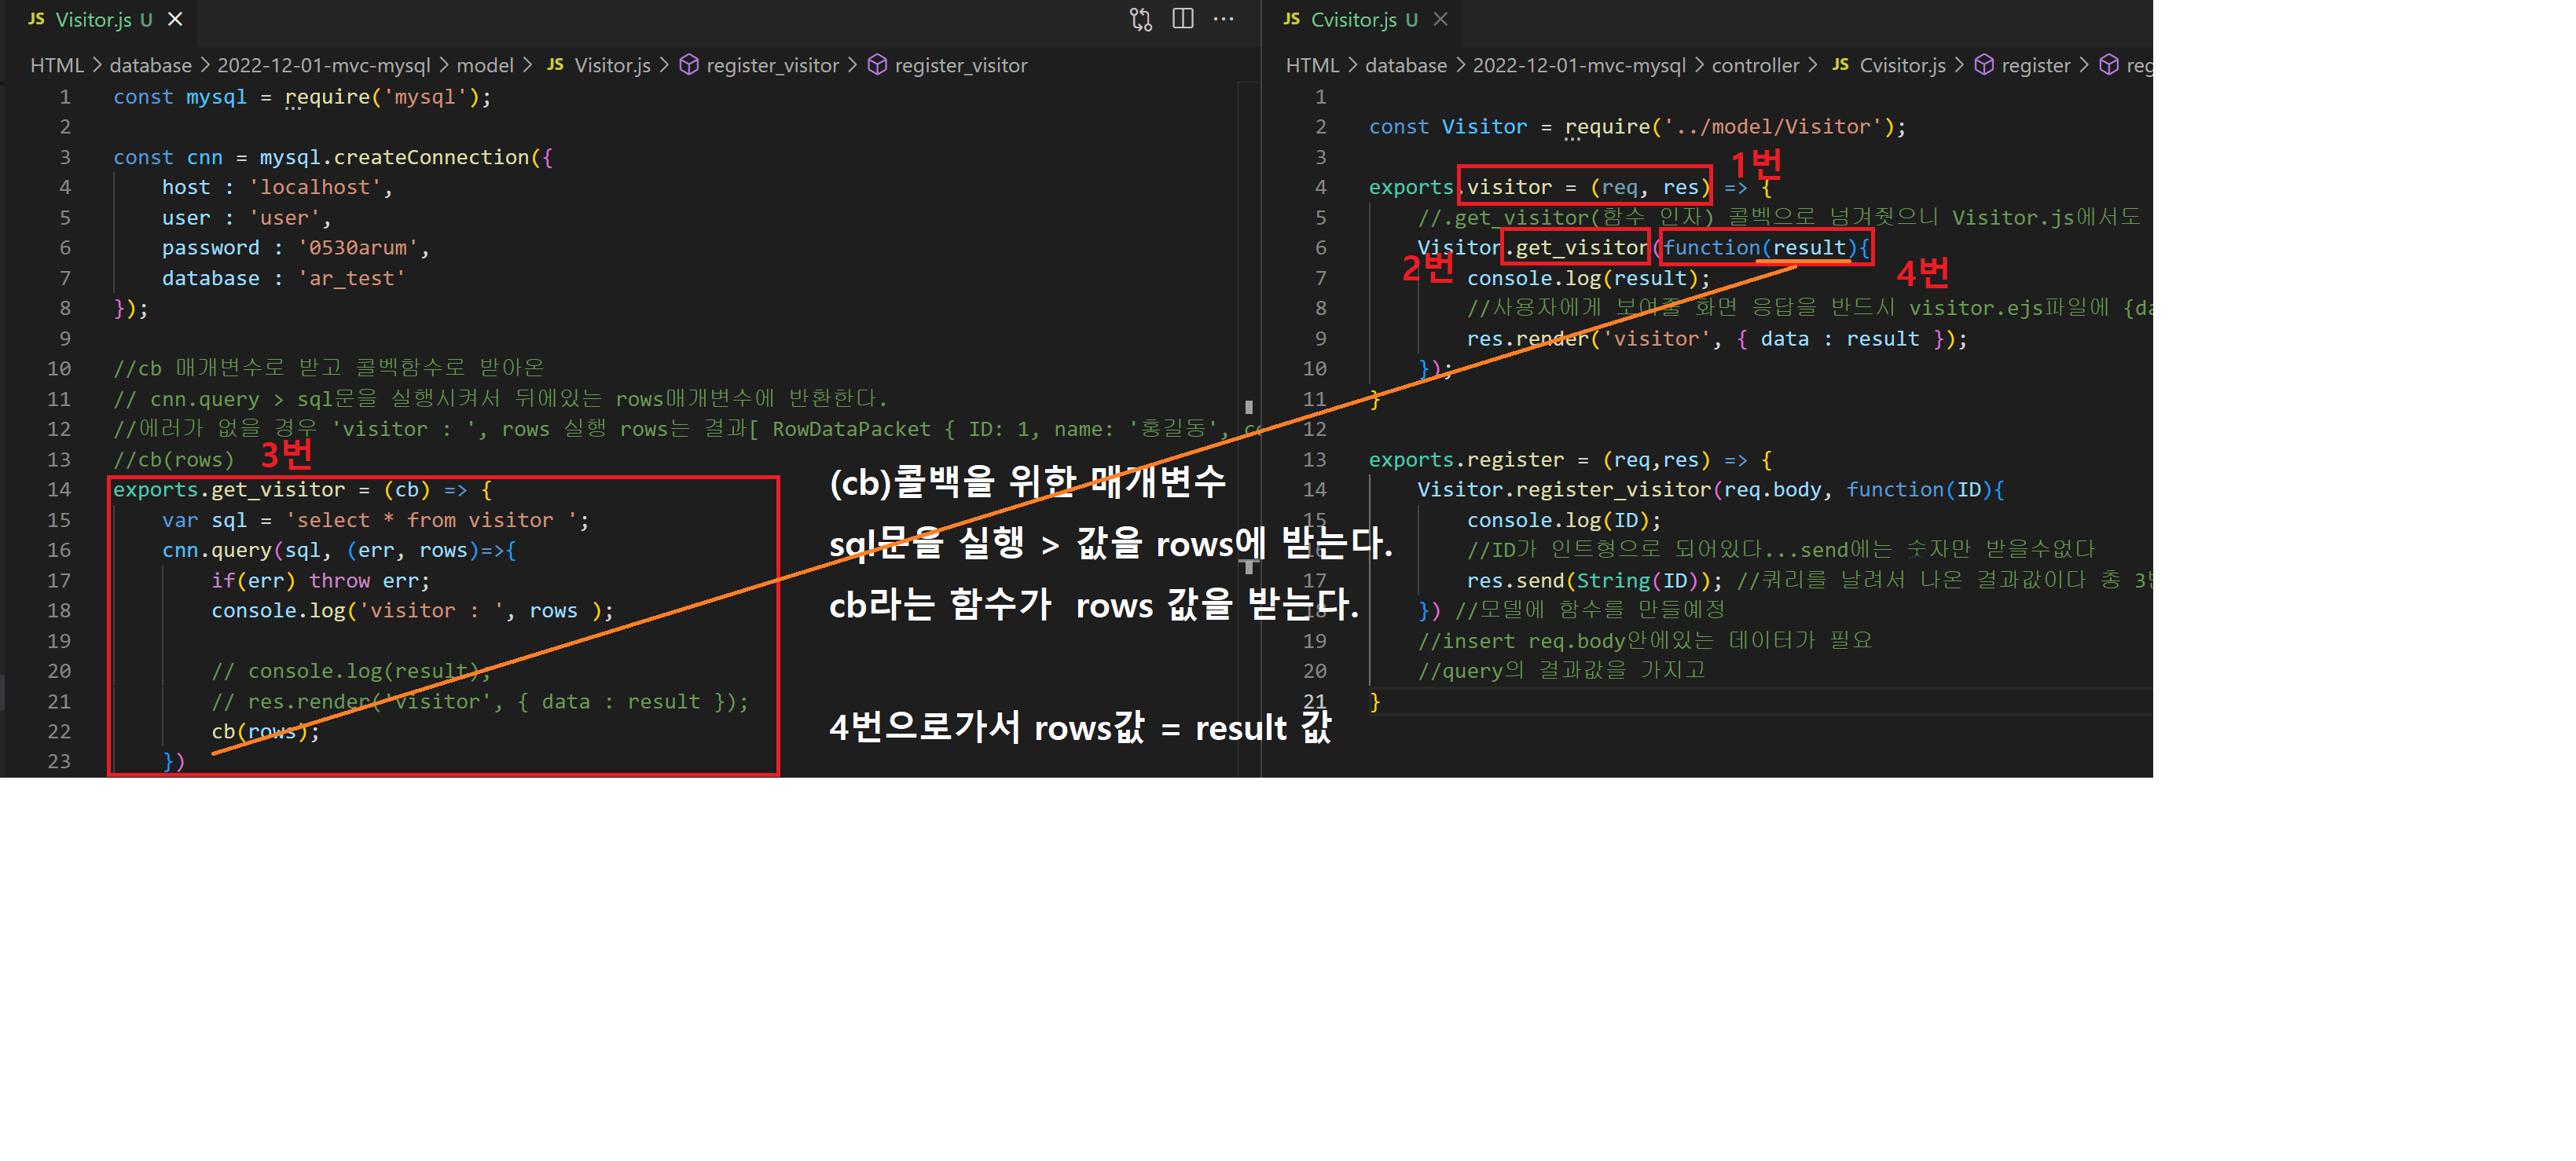This screenshot has height=1161, width=2576.
Task: Open the database breadcrumb in right editor
Action: click(1405, 65)
